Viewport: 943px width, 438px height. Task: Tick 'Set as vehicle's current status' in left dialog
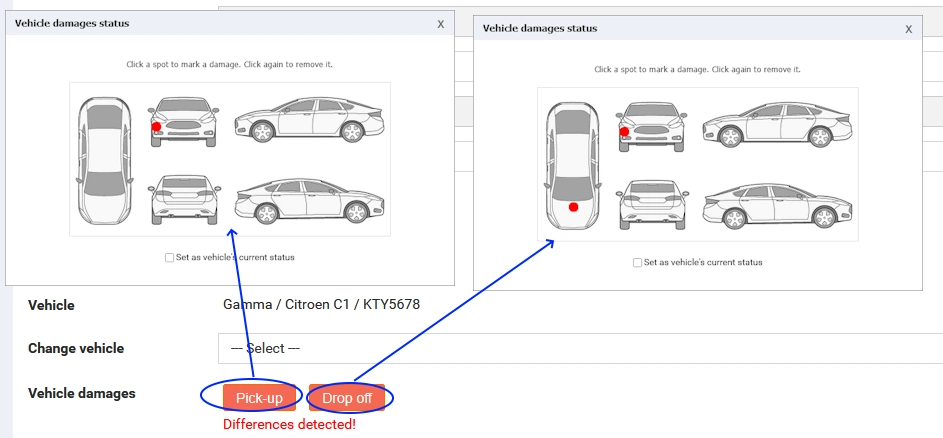170,258
